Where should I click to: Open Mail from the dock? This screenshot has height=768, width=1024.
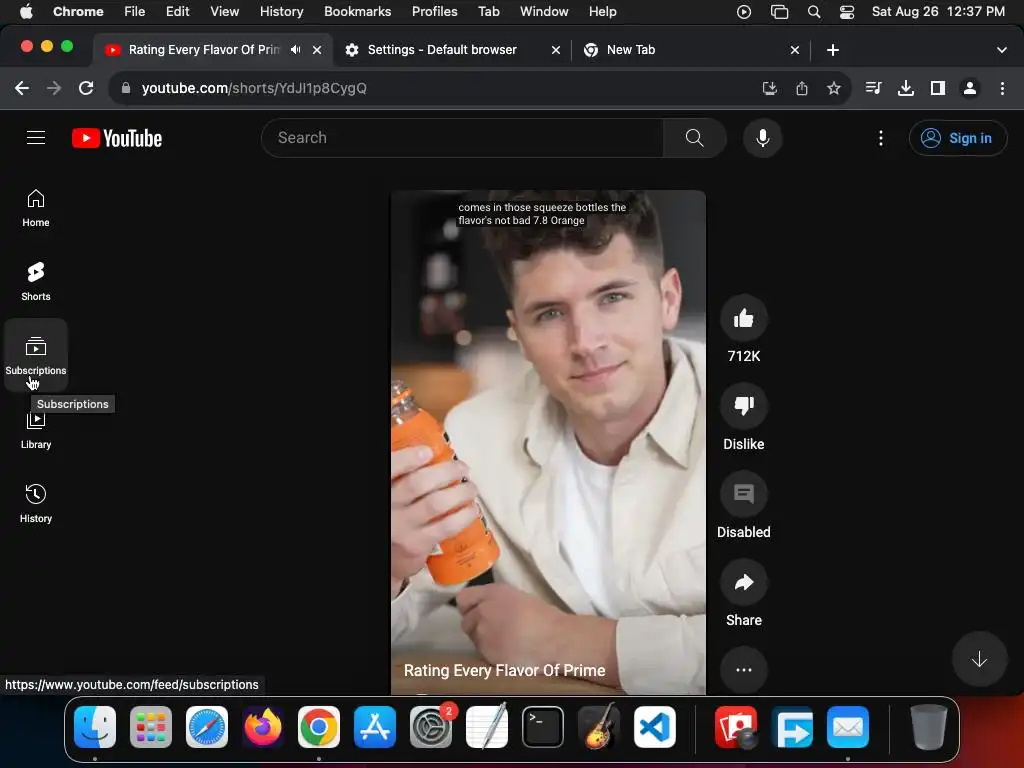pyautogui.click(x=848, y=727)
